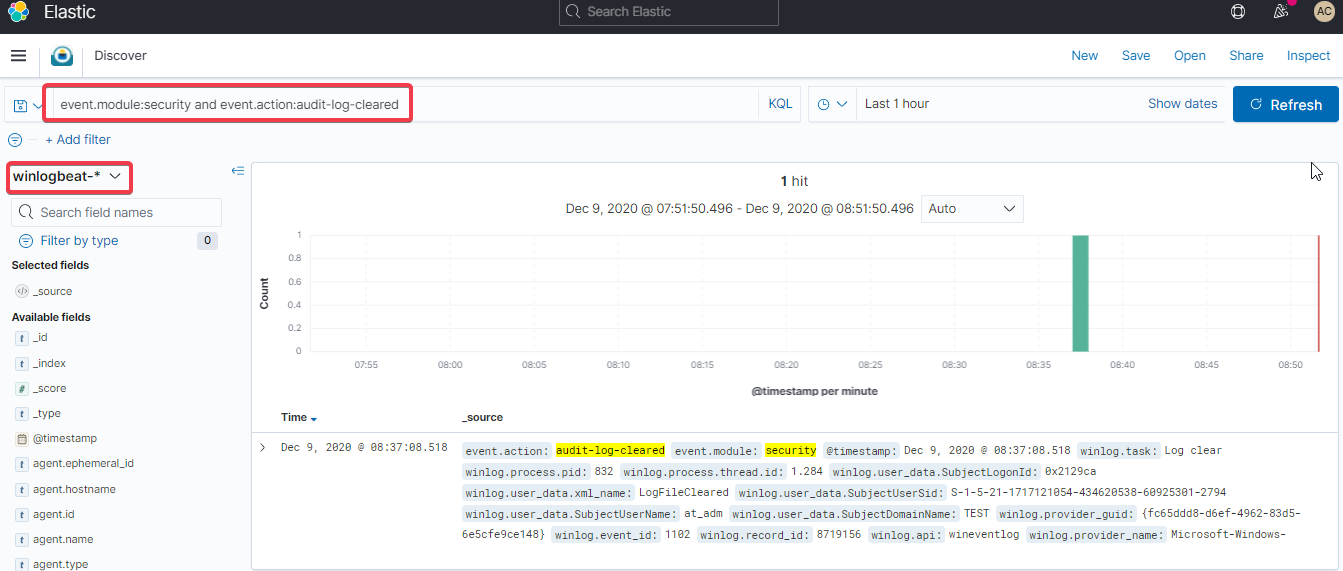Viewport: 1343px width, 571px height.
Task: Click the at_adm user name value
Action: click(x=703, y=514)
